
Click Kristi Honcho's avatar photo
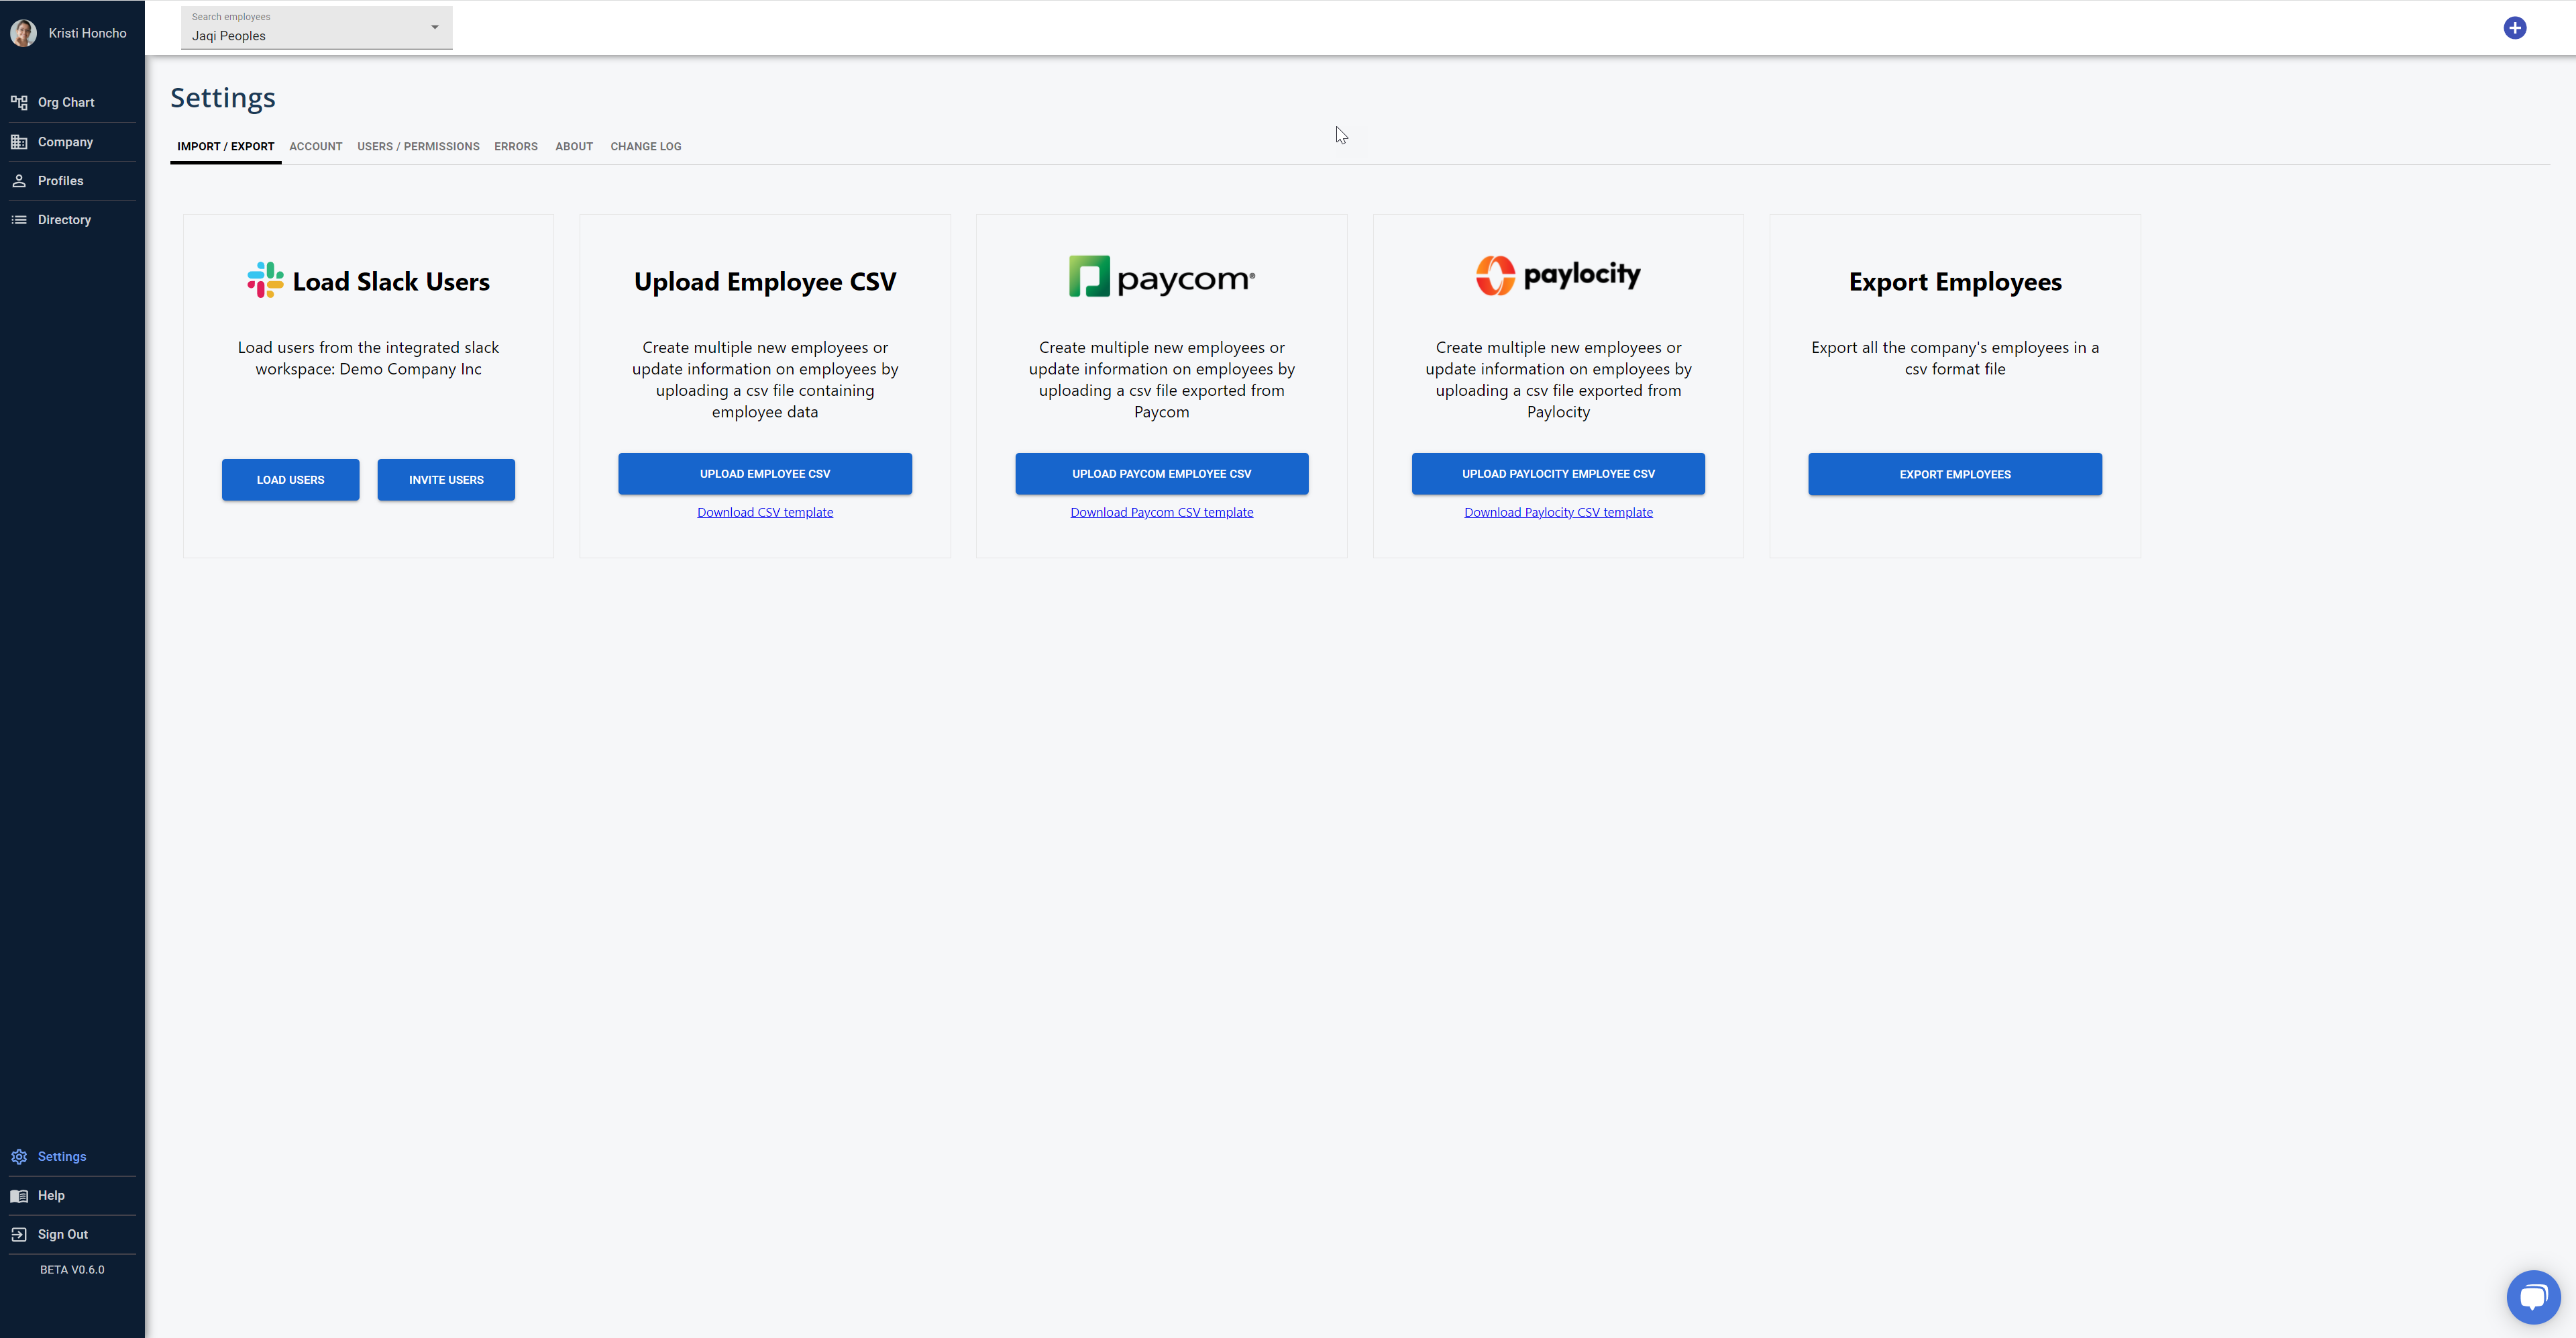tap(23, 33)
